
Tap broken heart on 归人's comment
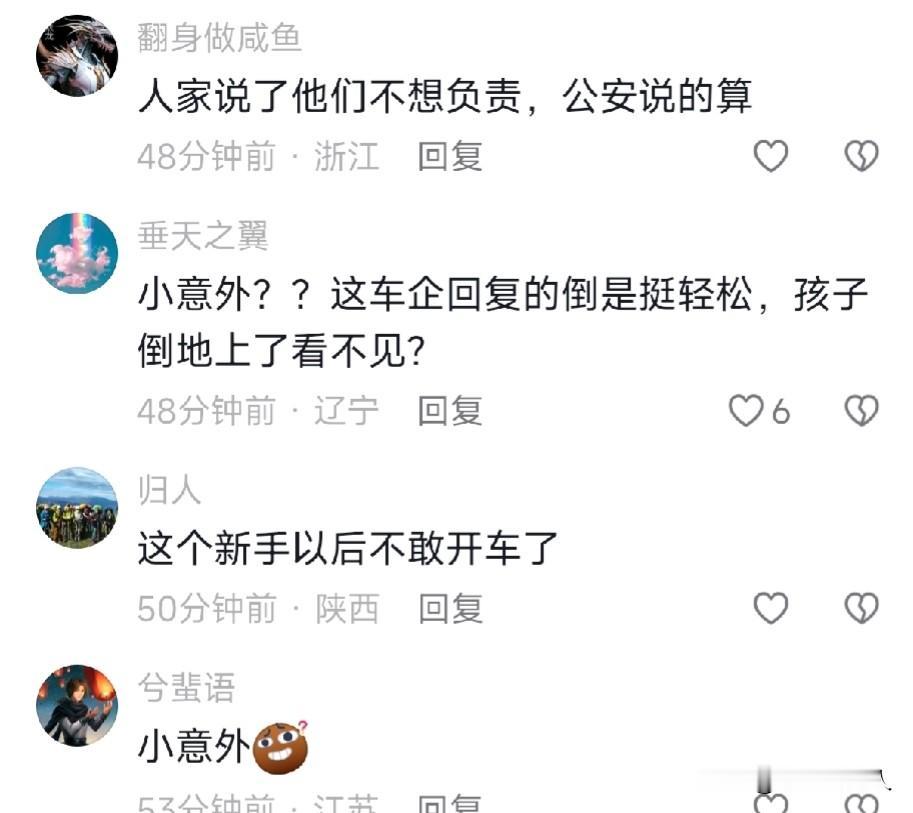coord(861,608)
